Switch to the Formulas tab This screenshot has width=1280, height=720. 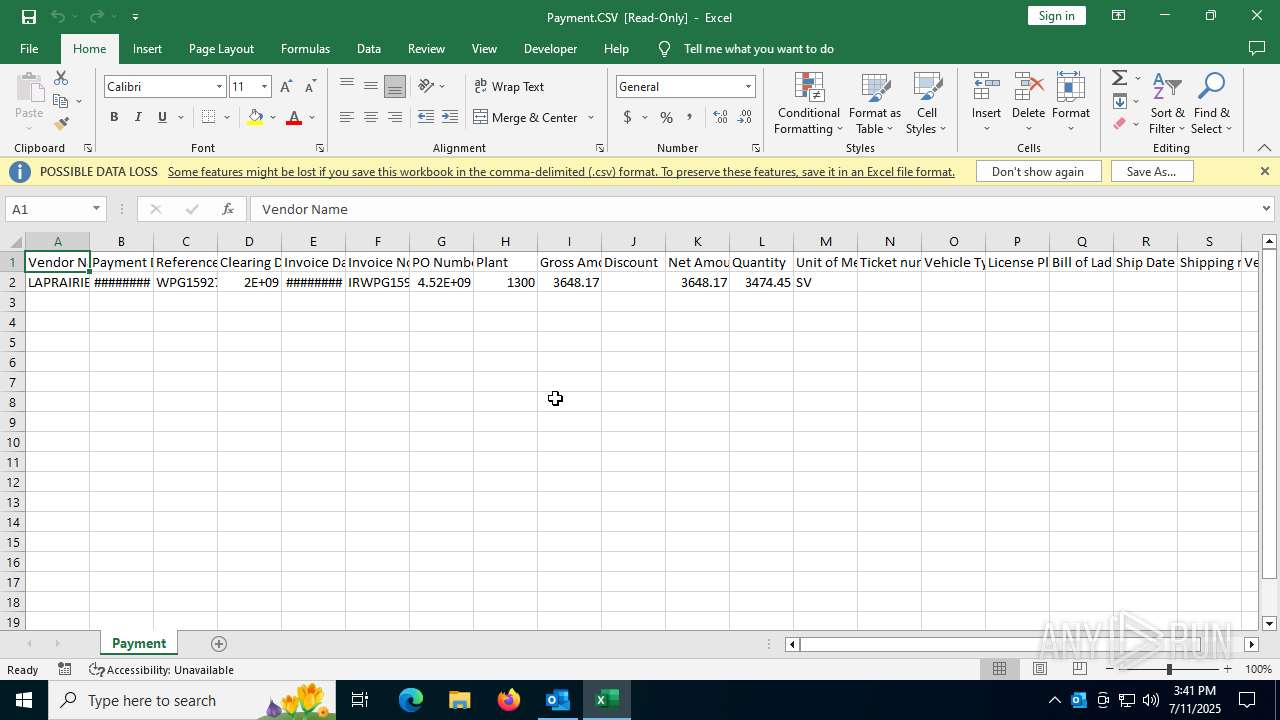coord(305,49)
